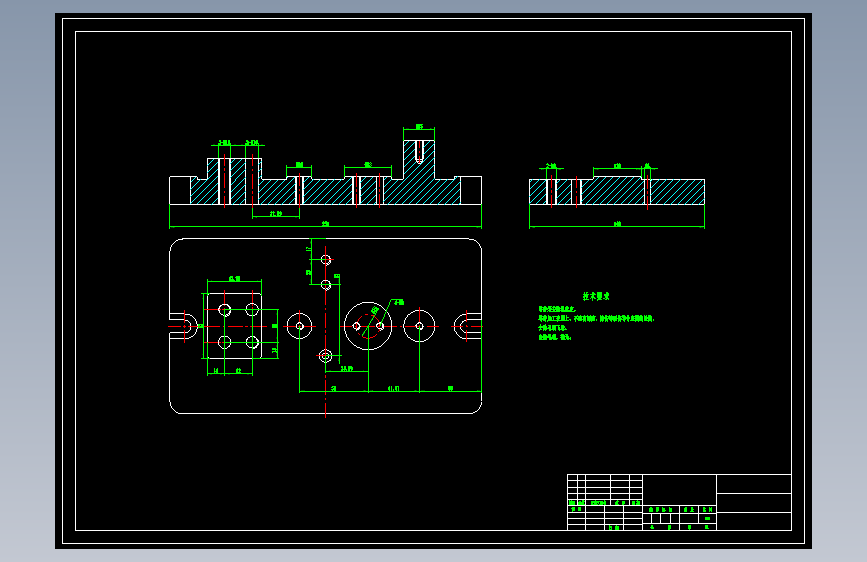Pick the round boss right of large circle
Image resolution: width=867 pixels, height=562 pixels.
pyautogui.click(x=419, y=326)
